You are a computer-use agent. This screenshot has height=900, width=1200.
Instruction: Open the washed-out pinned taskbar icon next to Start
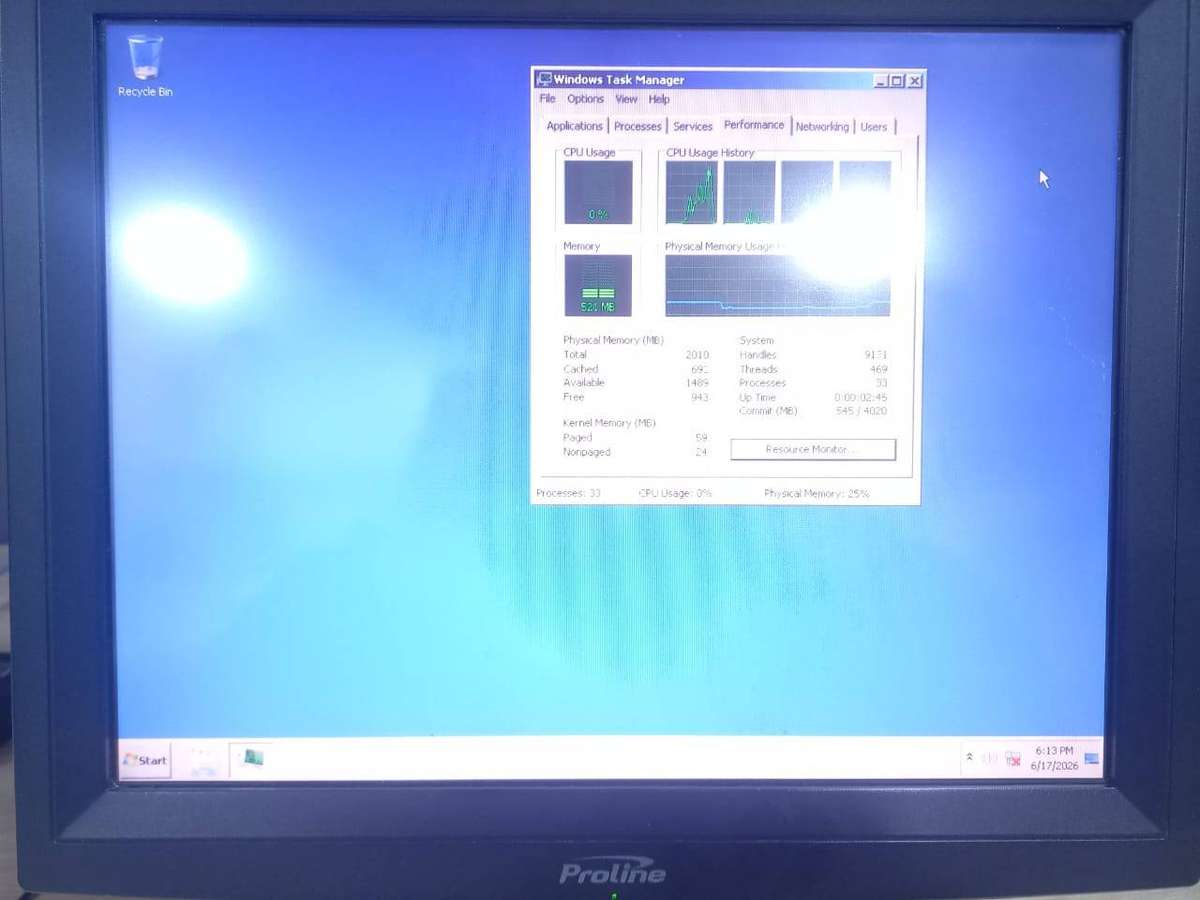coord(204,760)
